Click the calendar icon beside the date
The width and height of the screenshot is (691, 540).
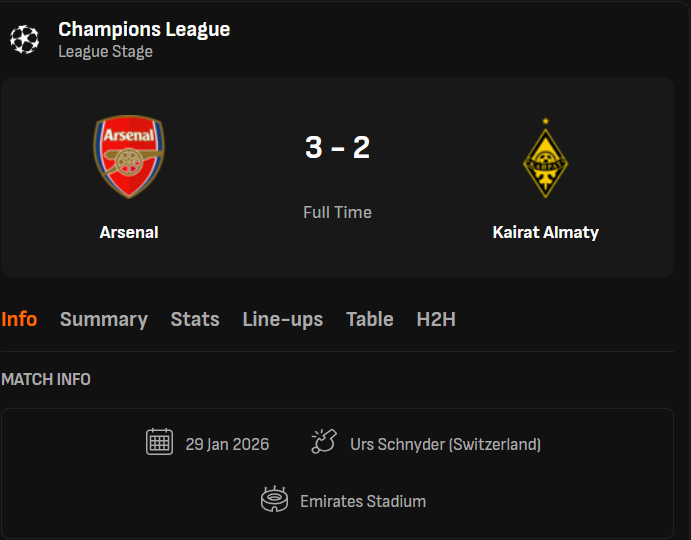159,442
